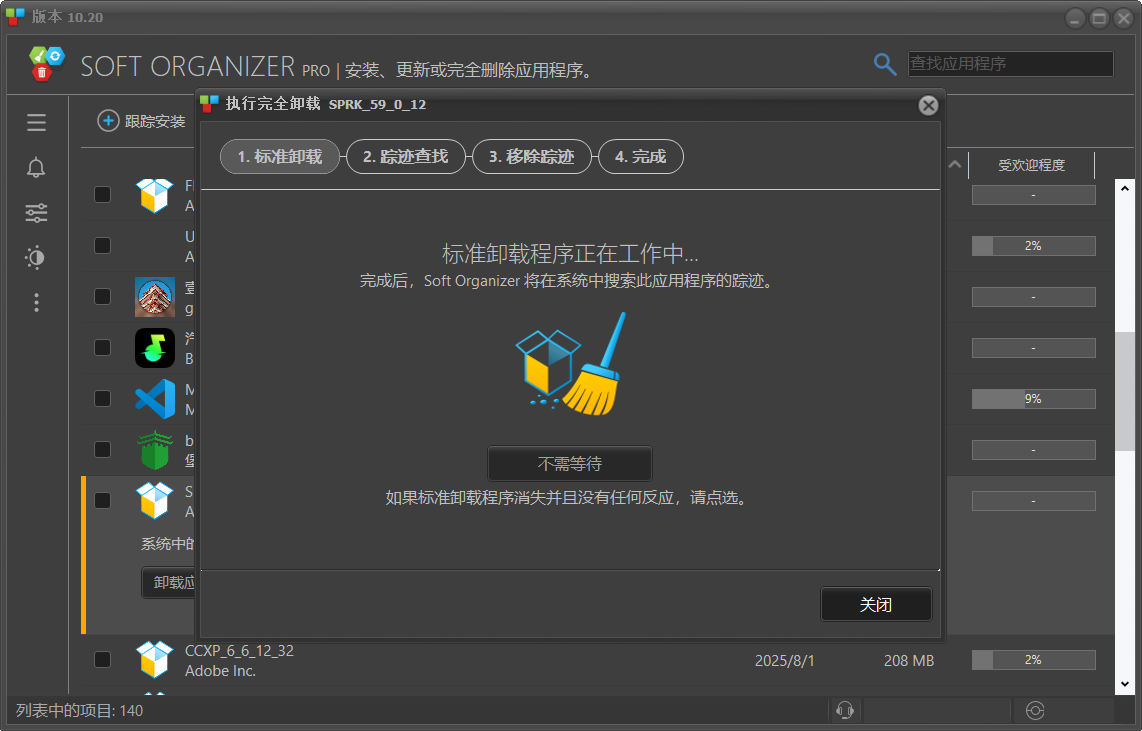Select step 3. 移除踪迹 tab
1142x731 pixels.
click(532, 157)
